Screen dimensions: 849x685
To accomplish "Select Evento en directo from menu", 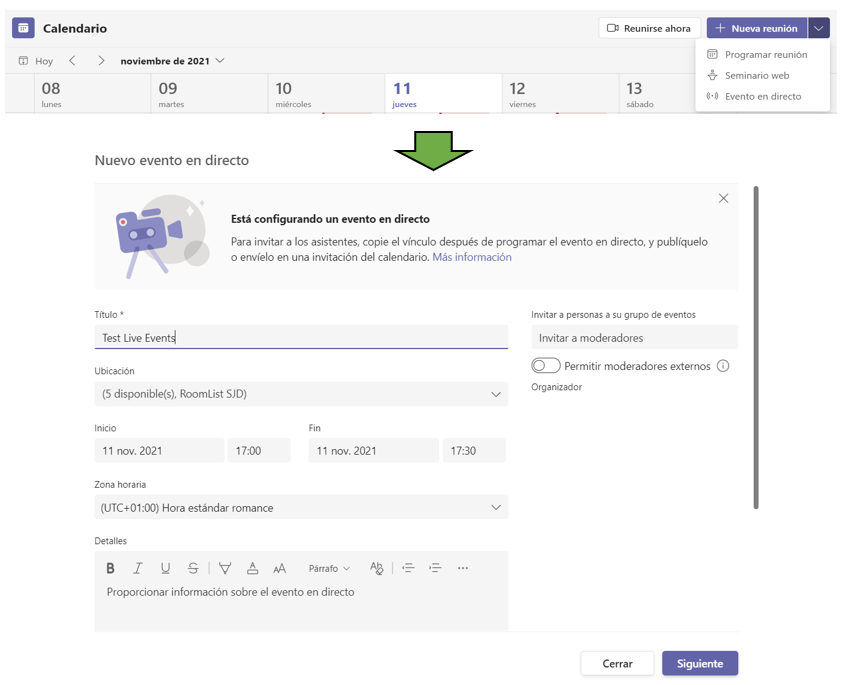I will pos(762,97).
